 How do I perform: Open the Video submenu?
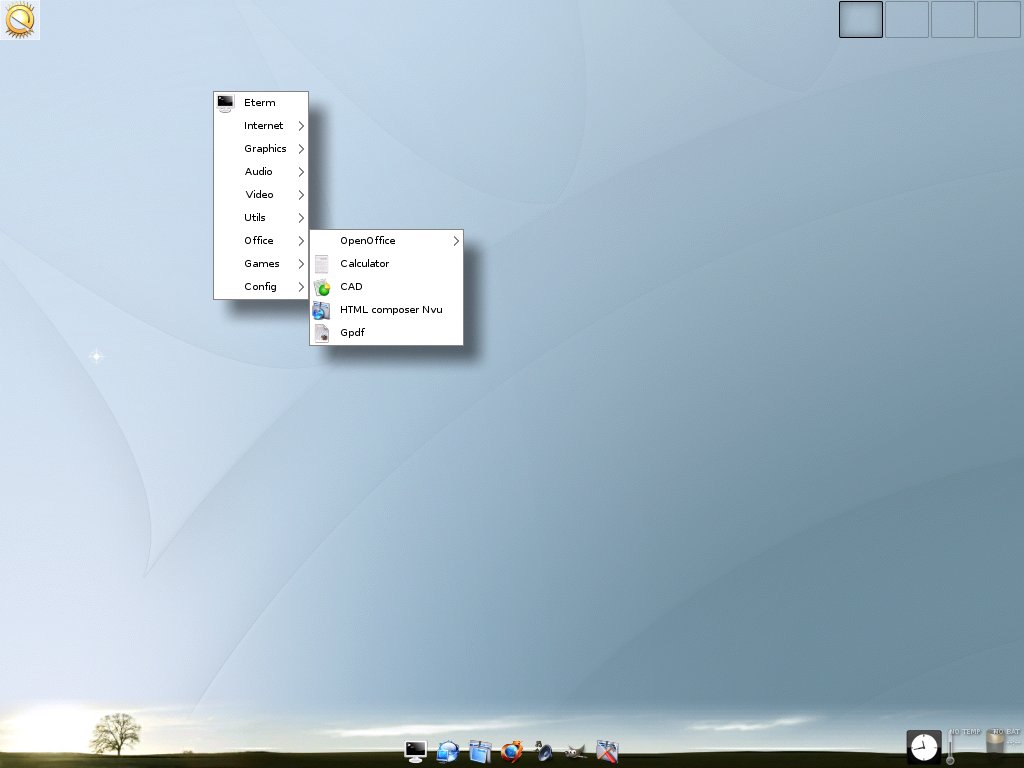click(261, 194)
